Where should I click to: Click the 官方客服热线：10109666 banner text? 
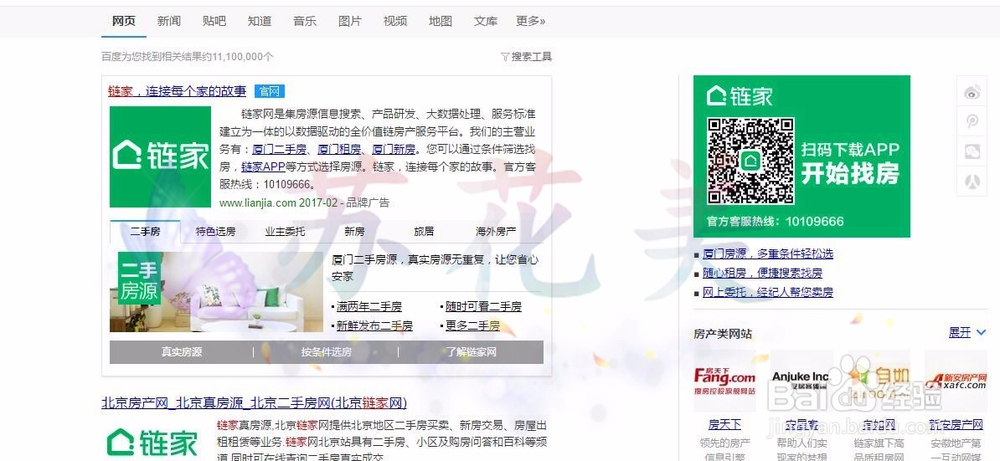click(775, 221)
